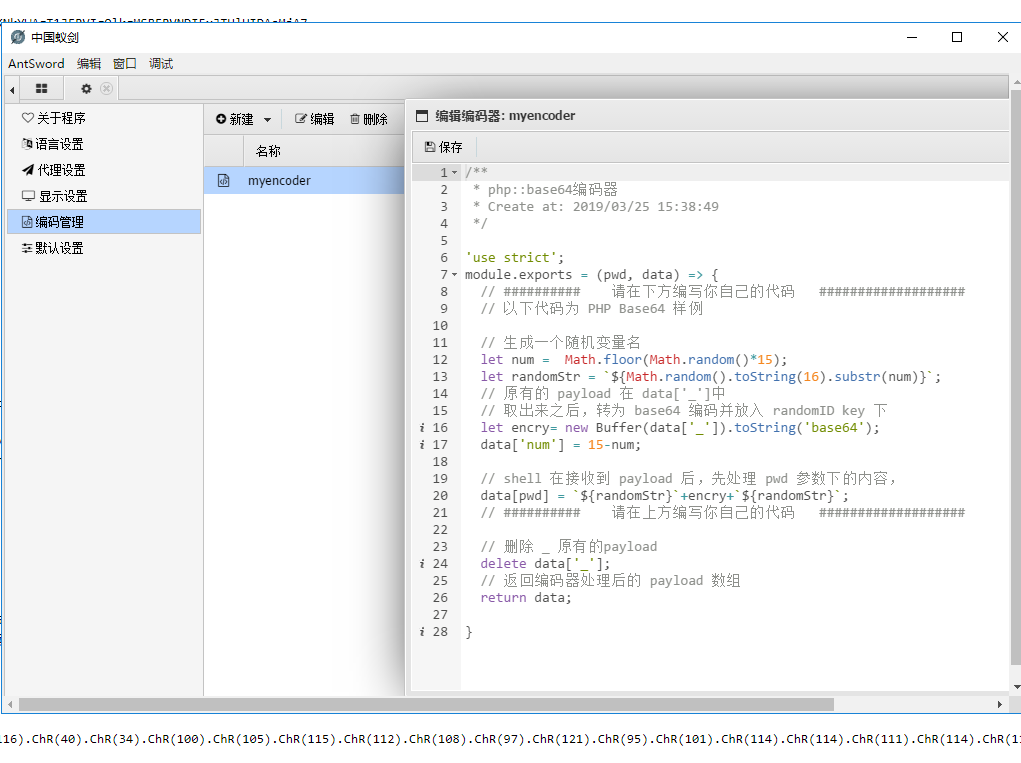This screenshot has height=763, width=1021.
Task: Select the myencoder row in list
Action: tap(304, 180)
